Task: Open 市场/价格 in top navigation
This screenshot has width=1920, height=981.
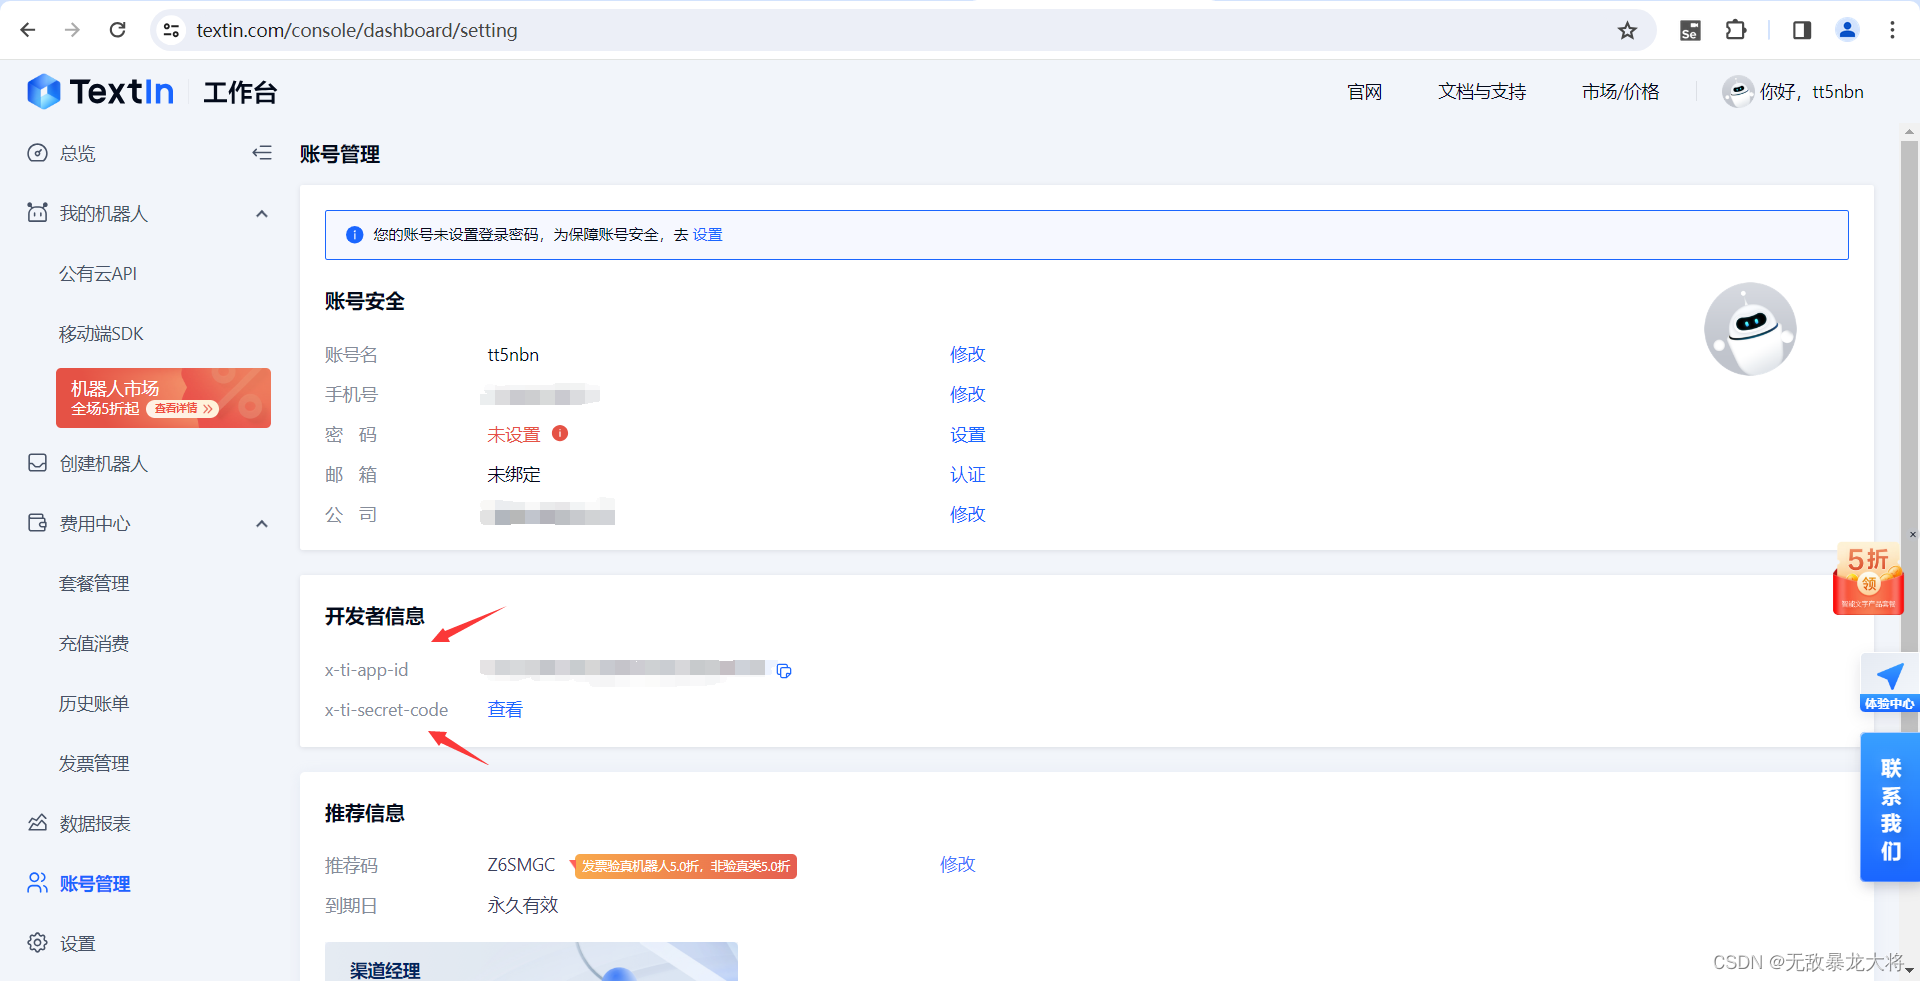Action: [x=1620, y=92]
